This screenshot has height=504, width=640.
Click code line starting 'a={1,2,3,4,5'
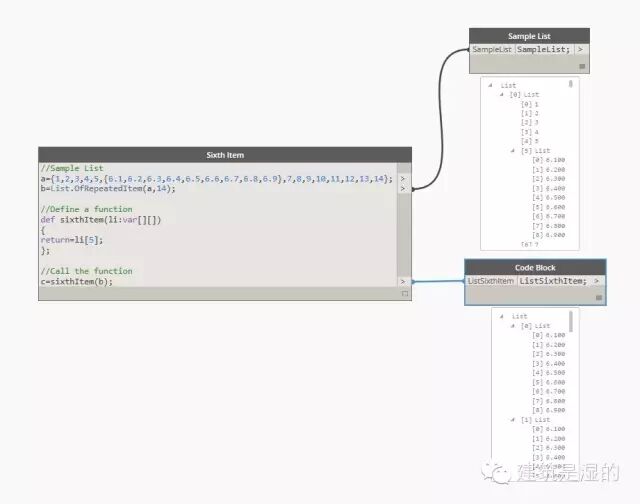coord(217,179)
